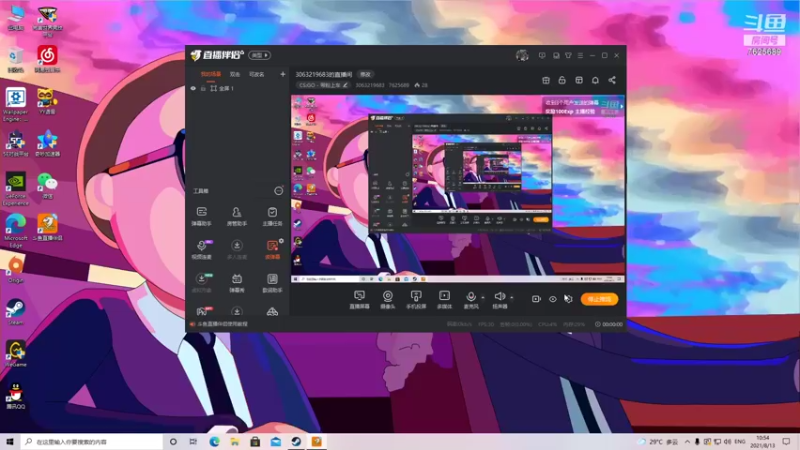Edit the CS:GO category label
Image resolution: width=800 pixels, height=450 pixels.
click(x=323, y=85)
